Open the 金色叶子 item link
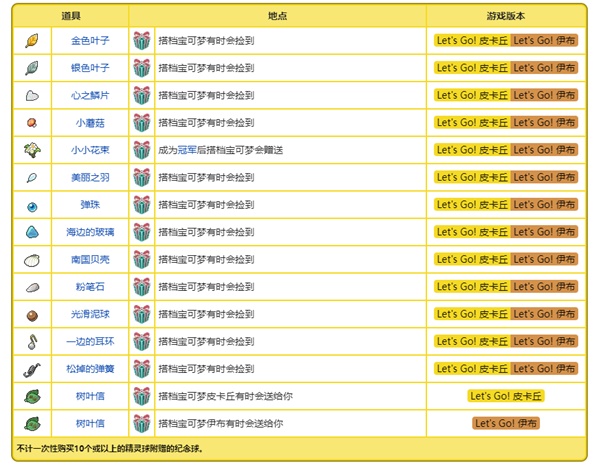This screenshot has width=600, height=465. coord(90,41)
